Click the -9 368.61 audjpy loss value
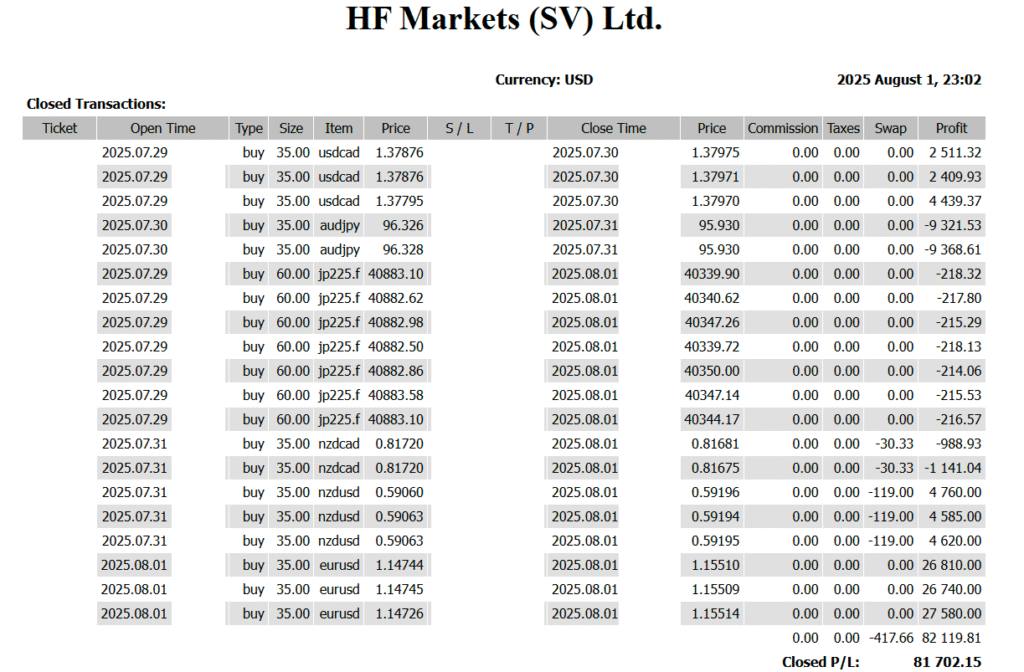Viewport: 1024px width, 672px height. [951, 249]
